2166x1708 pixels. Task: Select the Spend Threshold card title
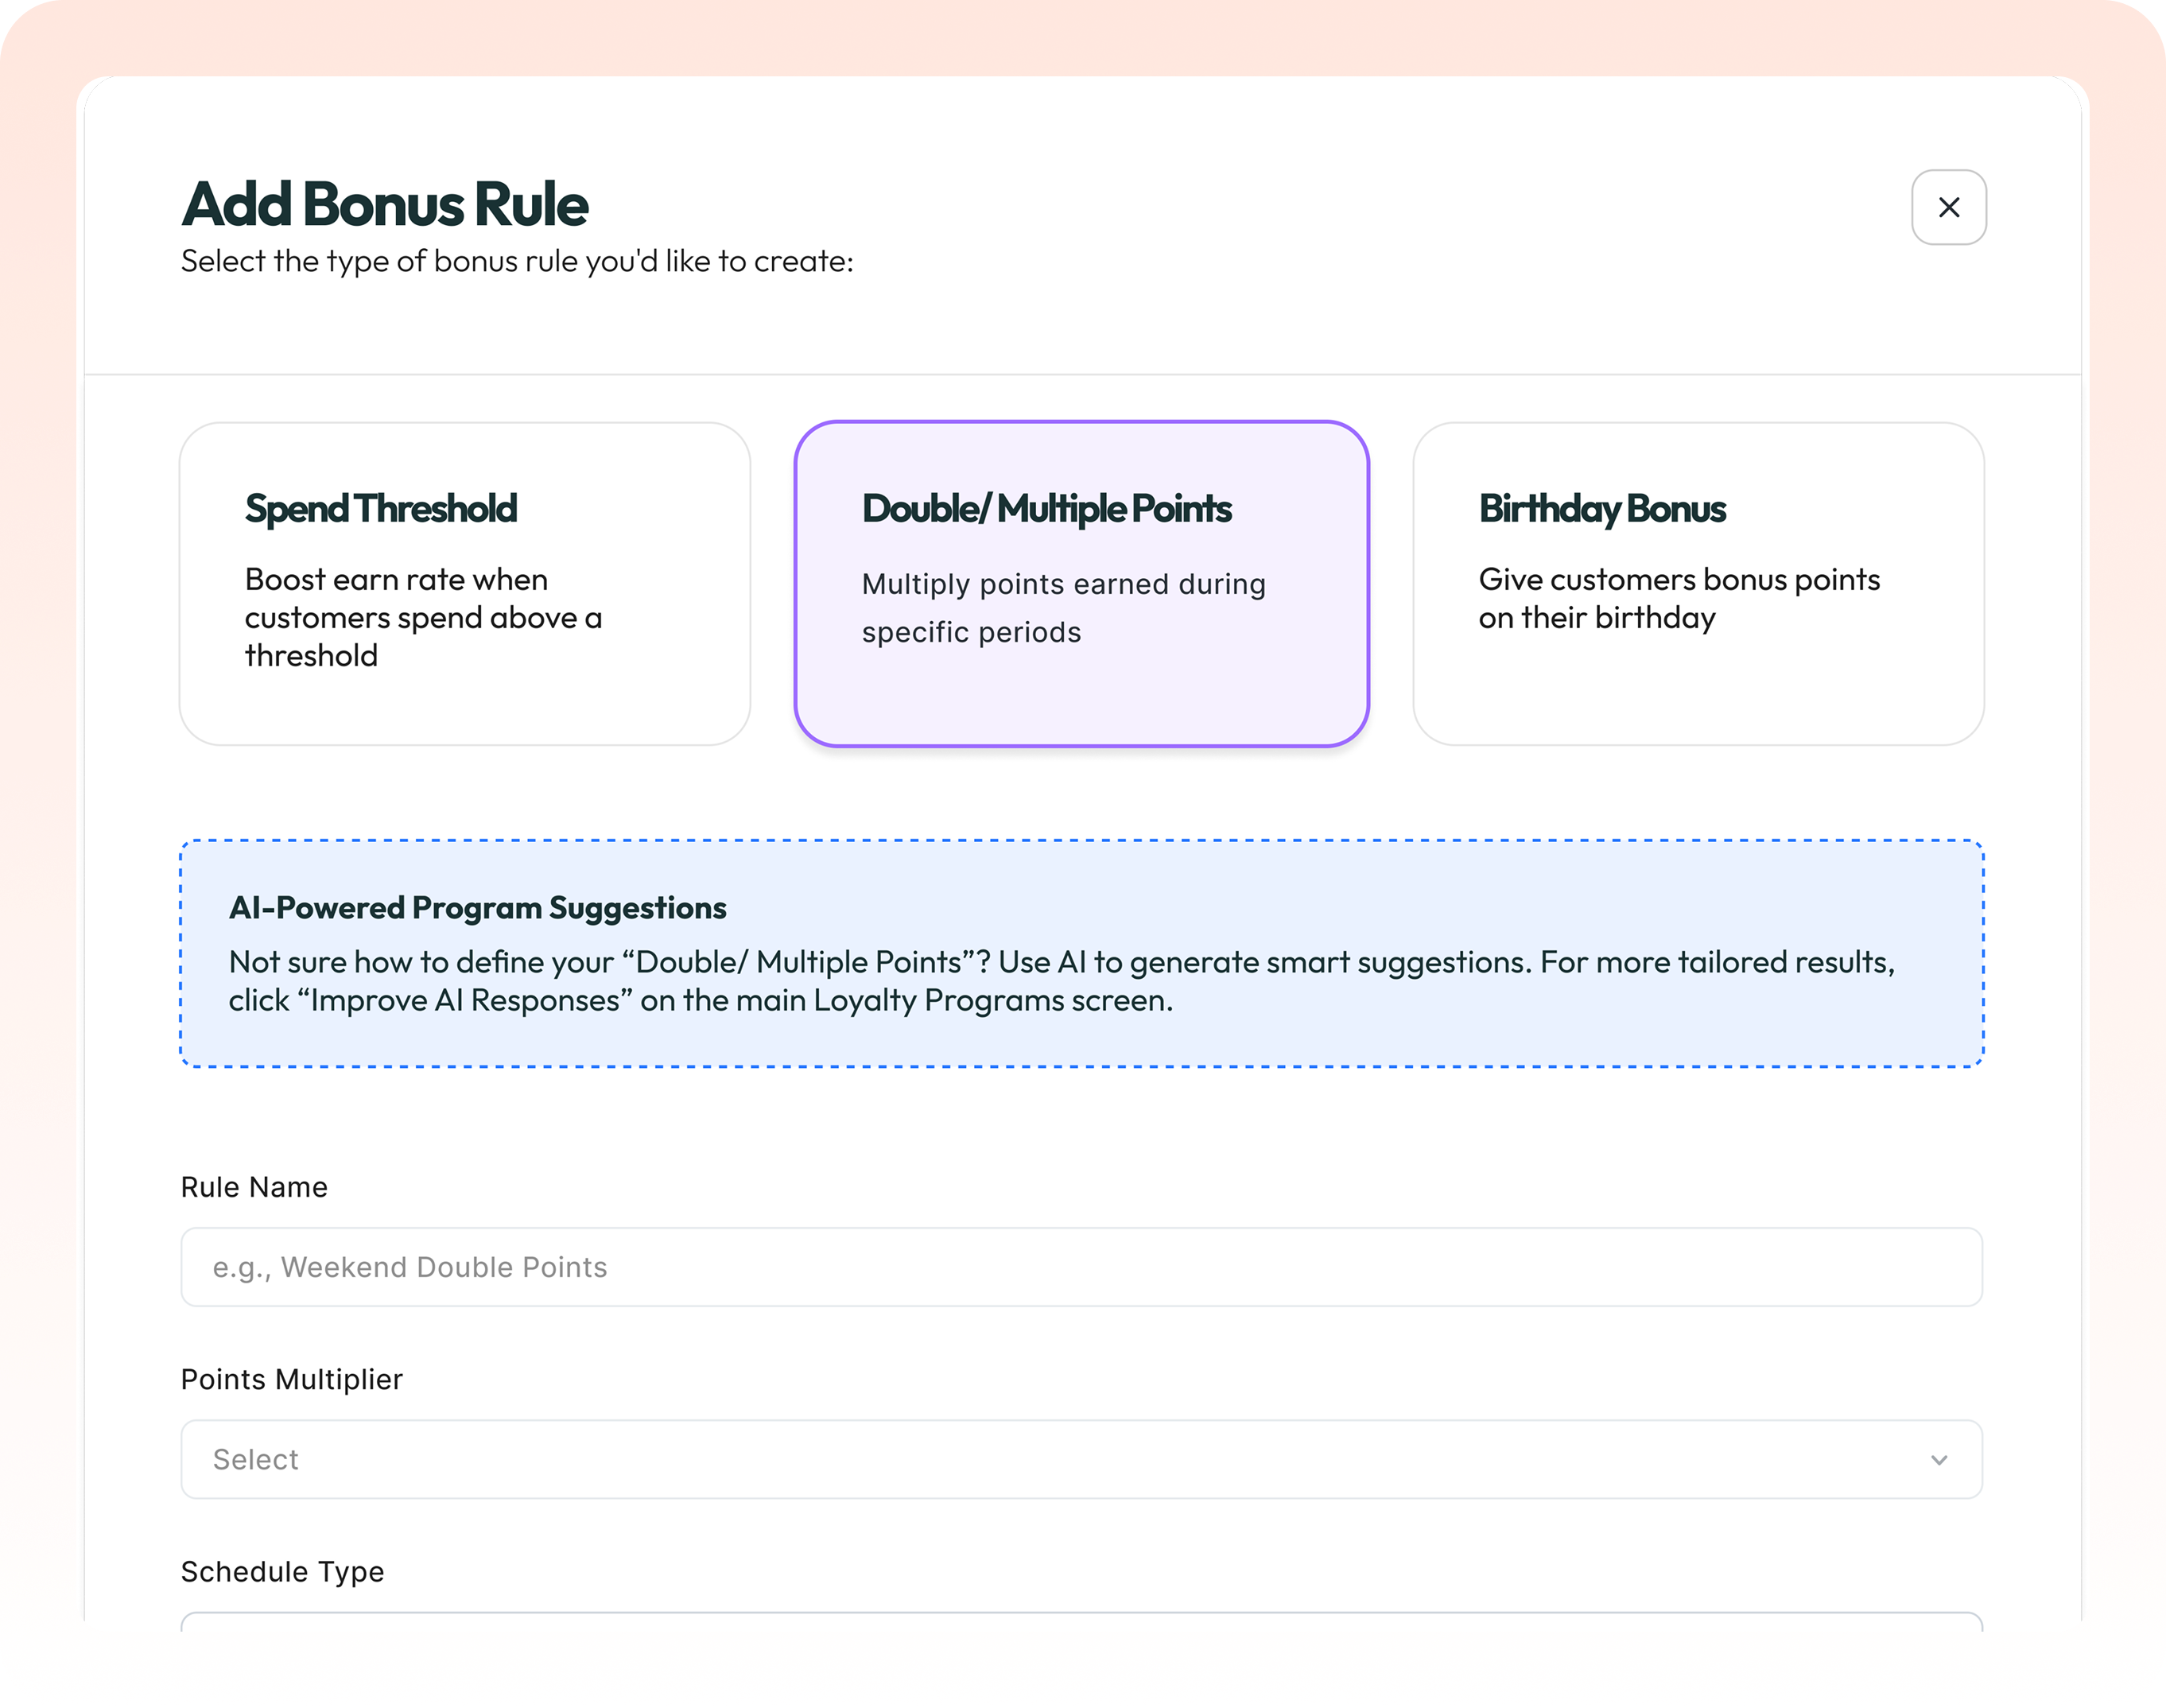(x=380, y=509)
